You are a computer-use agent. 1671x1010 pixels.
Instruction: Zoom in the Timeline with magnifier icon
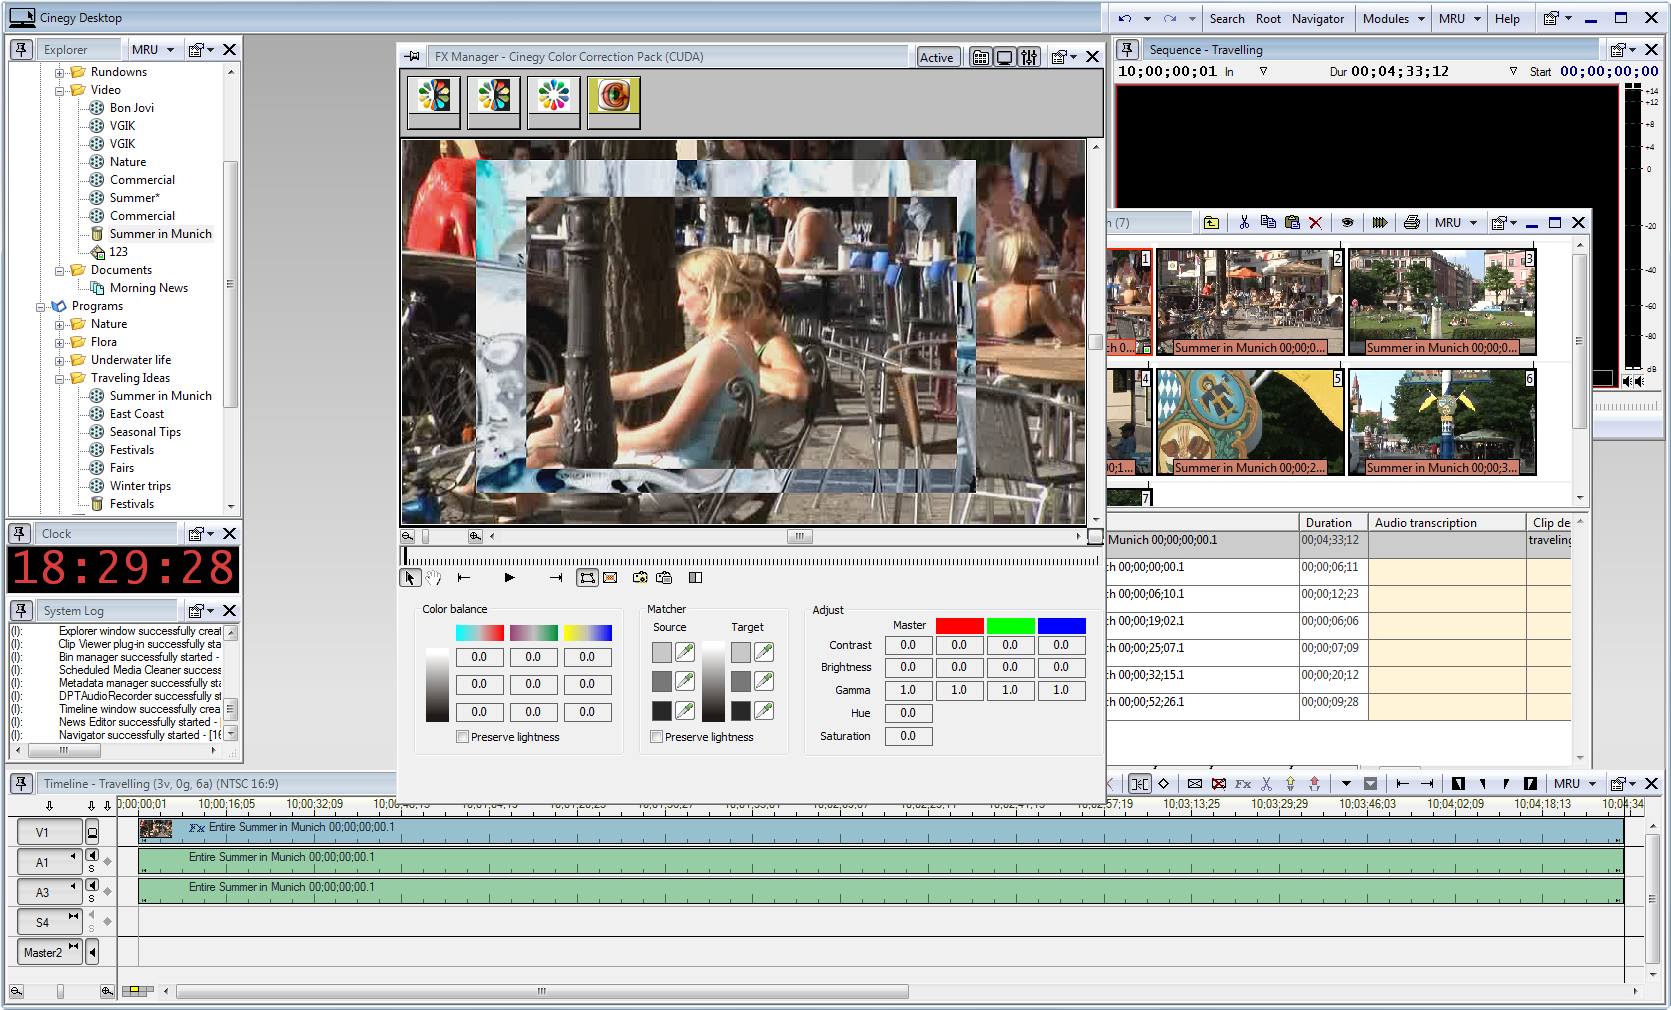[x=107, y=991]
